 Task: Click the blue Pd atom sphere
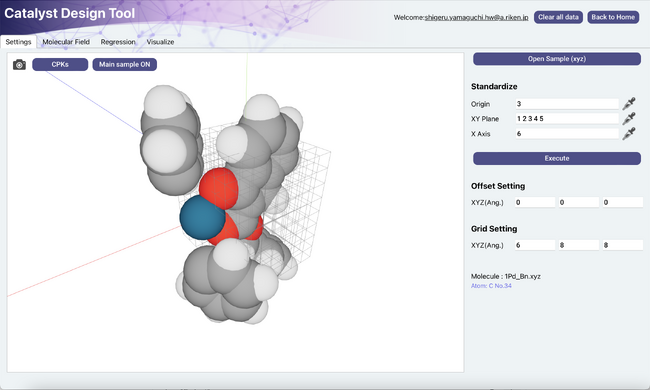point(199,219)
